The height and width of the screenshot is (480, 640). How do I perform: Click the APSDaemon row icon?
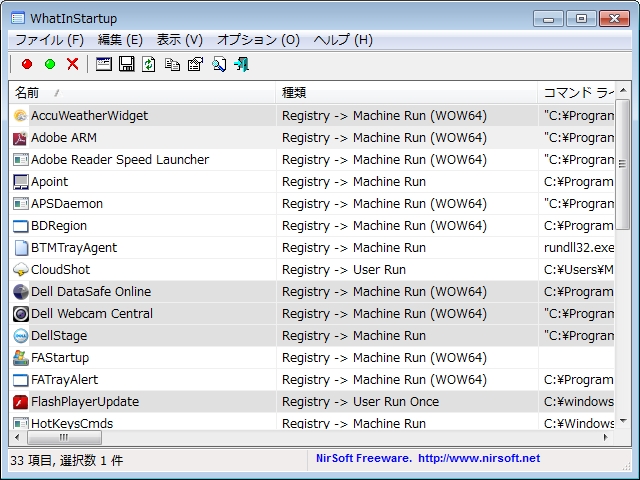pyautogui.click(x=20, y=204)
